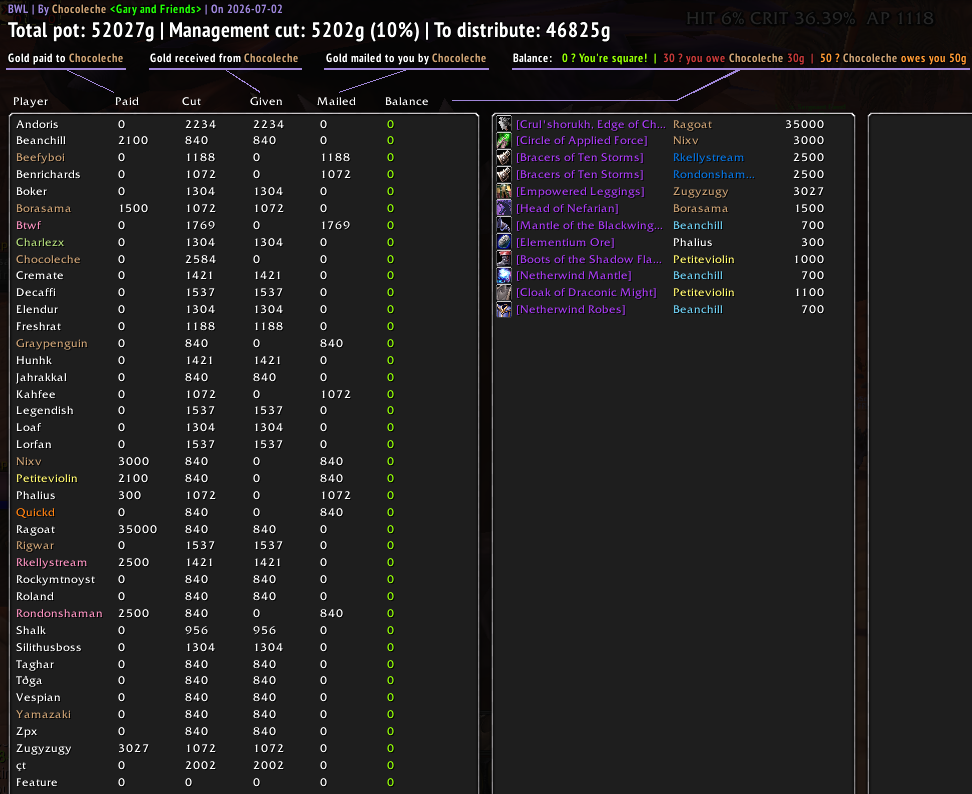Click the Elementium Ore item icon

504,242
